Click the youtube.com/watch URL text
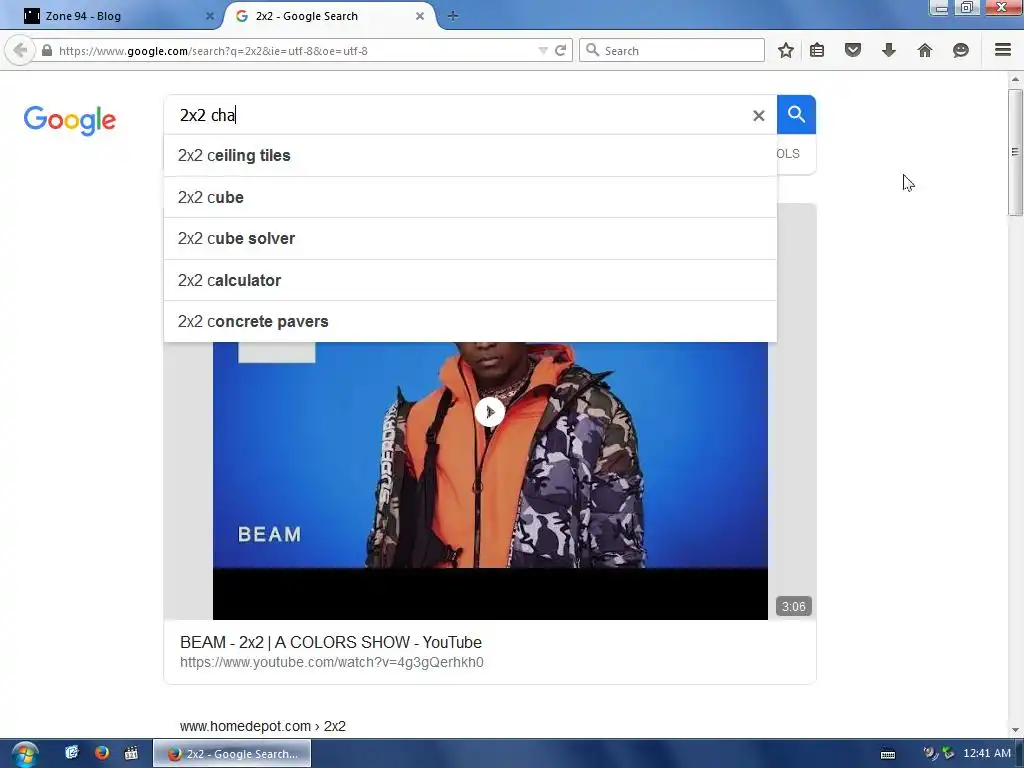The width and height of the screenshot is (1024, 768). pos(332,662)
